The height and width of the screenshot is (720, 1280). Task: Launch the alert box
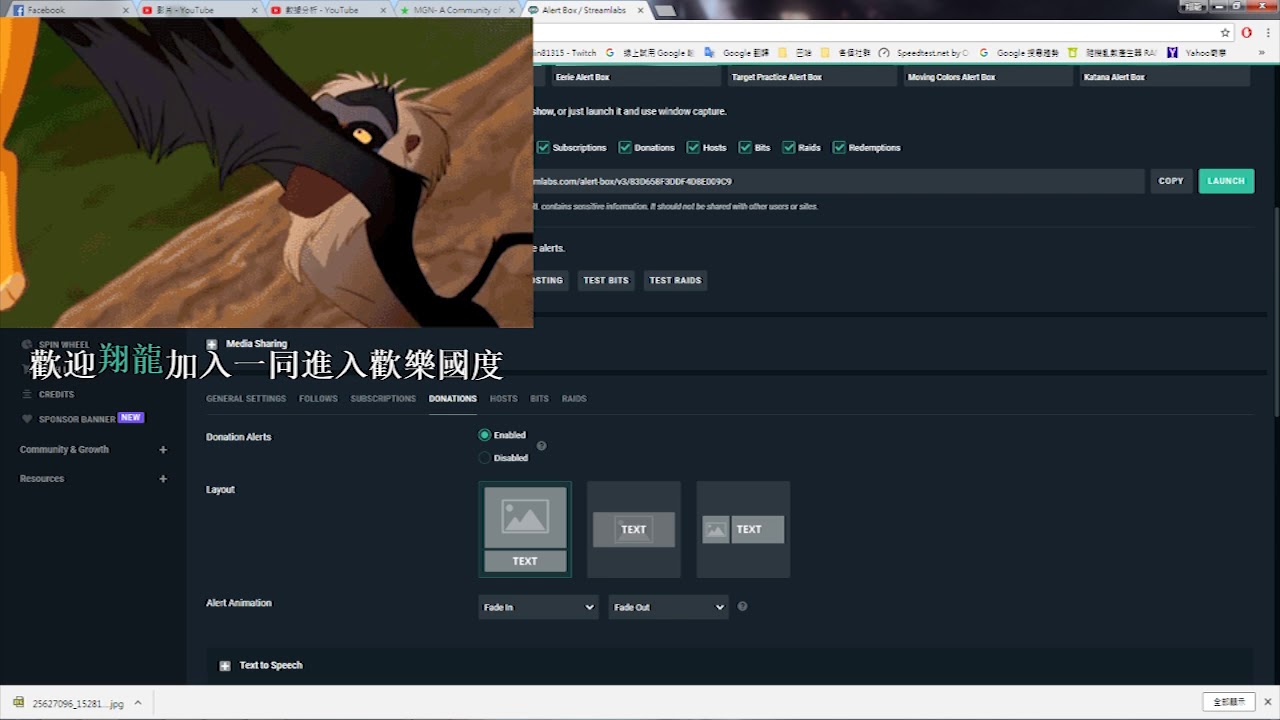pyautogui.click(x=1226, y=181)
